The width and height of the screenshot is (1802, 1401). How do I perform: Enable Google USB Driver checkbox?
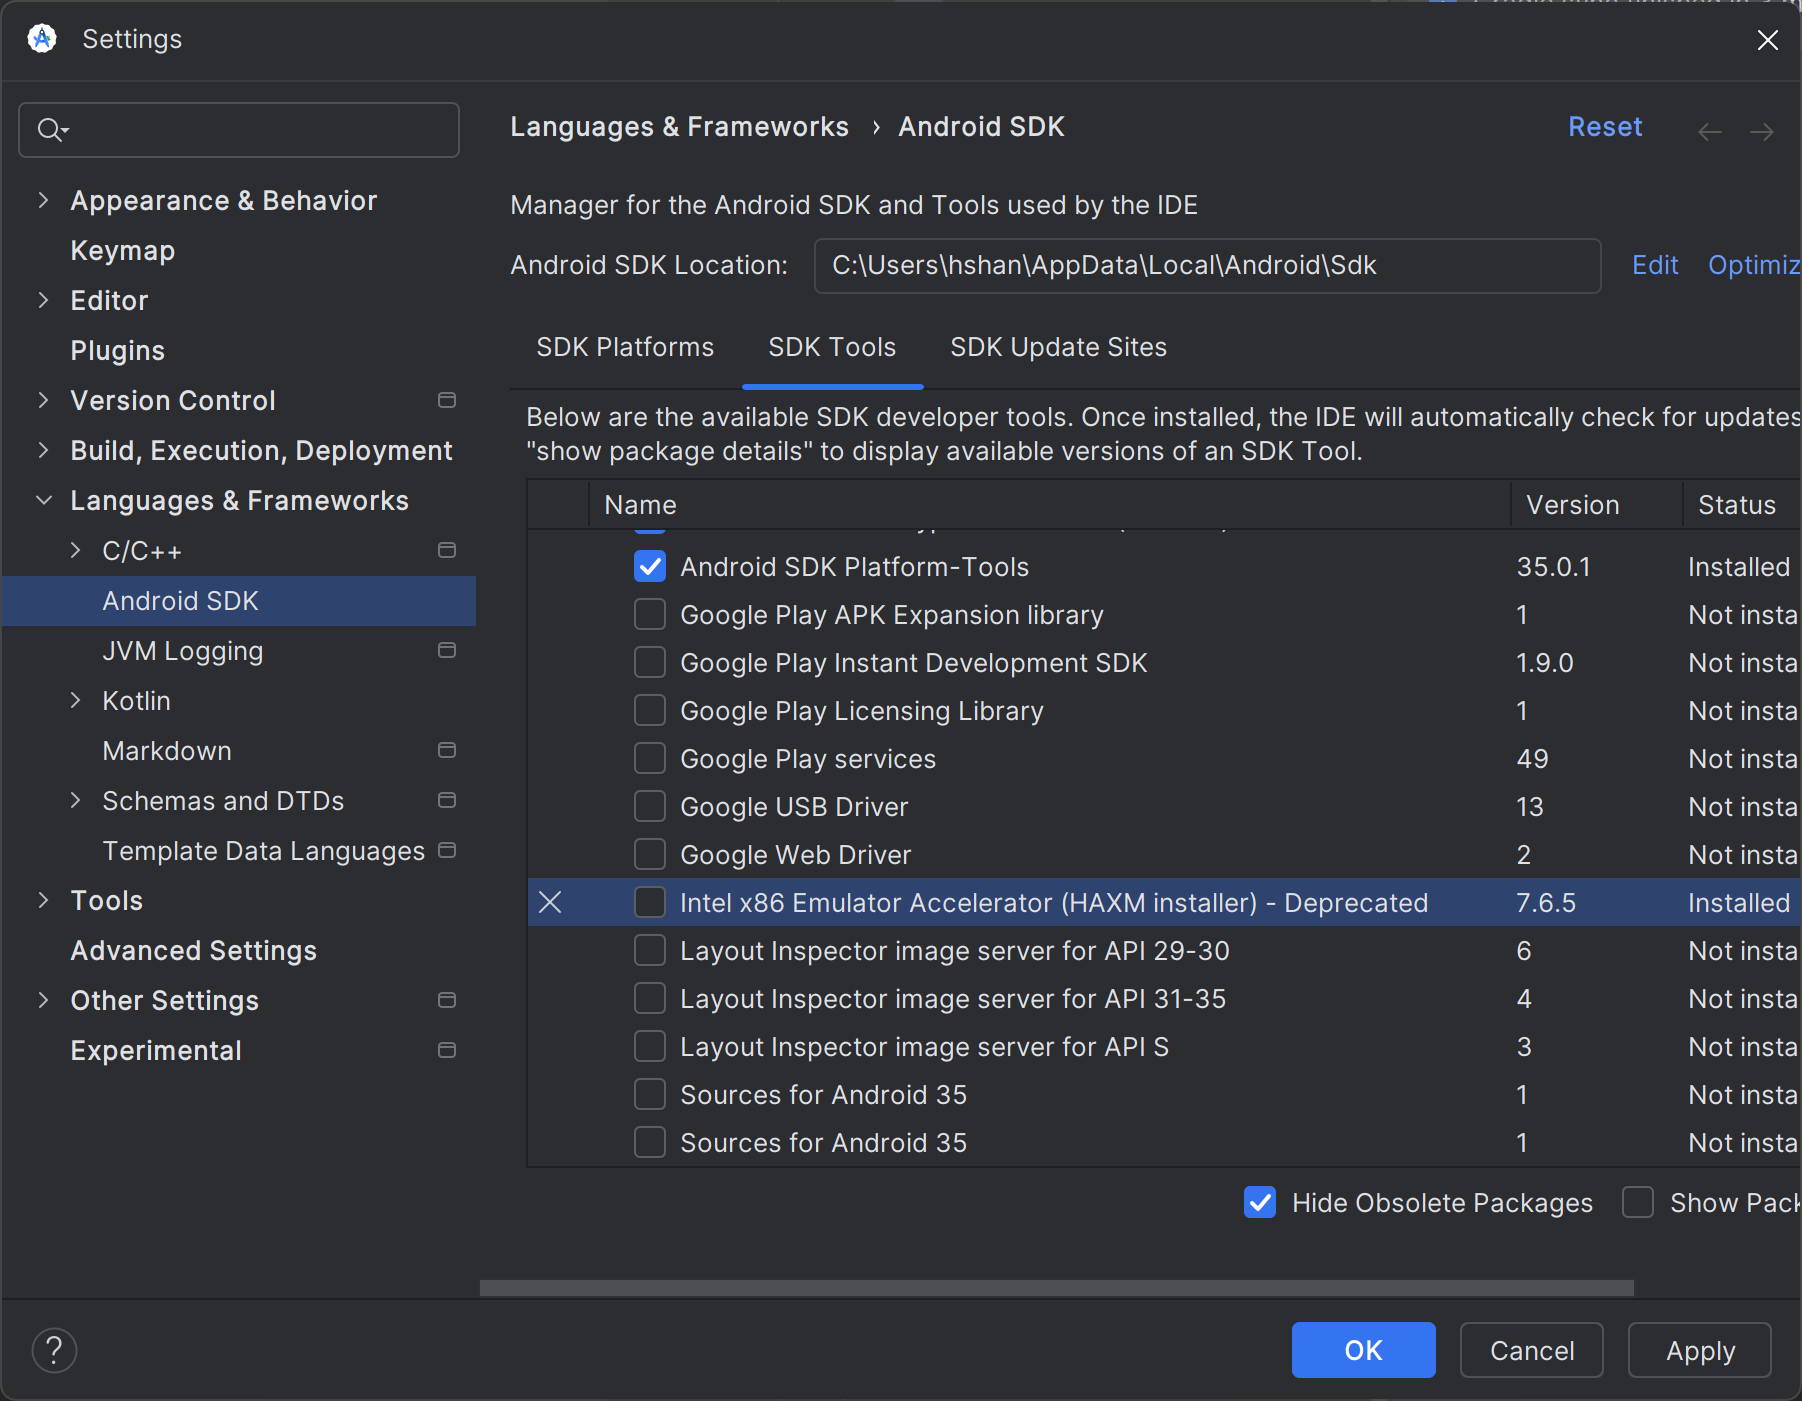[x=650, y=807]
